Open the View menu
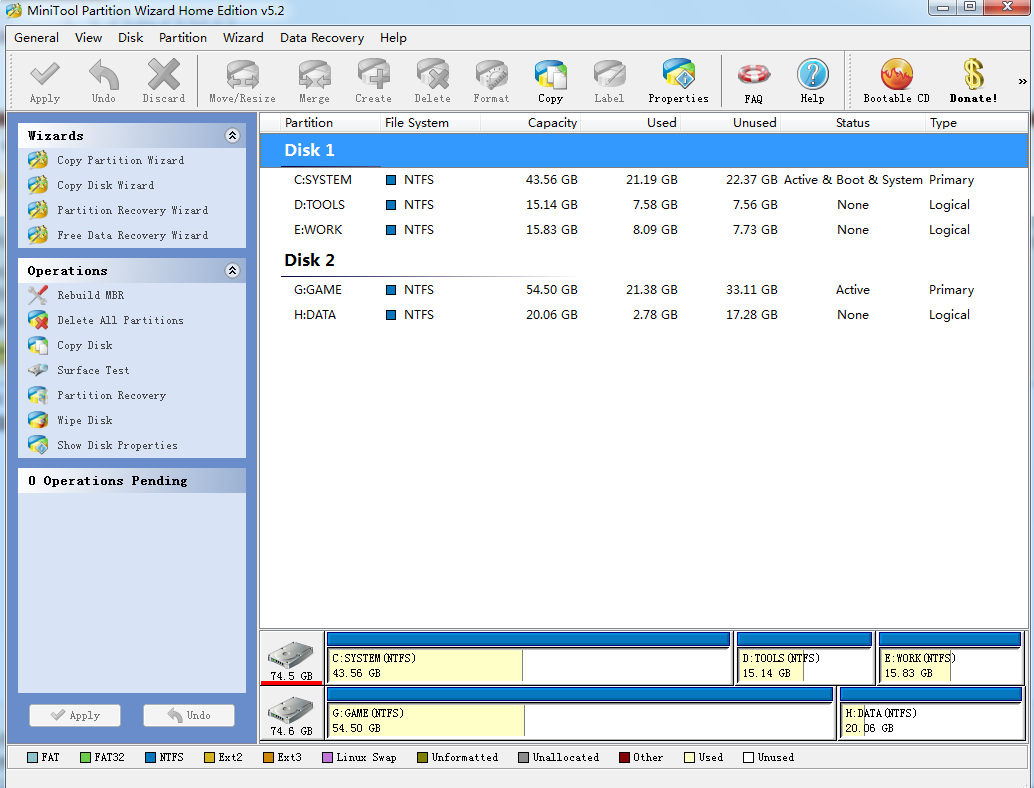This screenshot has height=788, width=1034. coord(88,38)
